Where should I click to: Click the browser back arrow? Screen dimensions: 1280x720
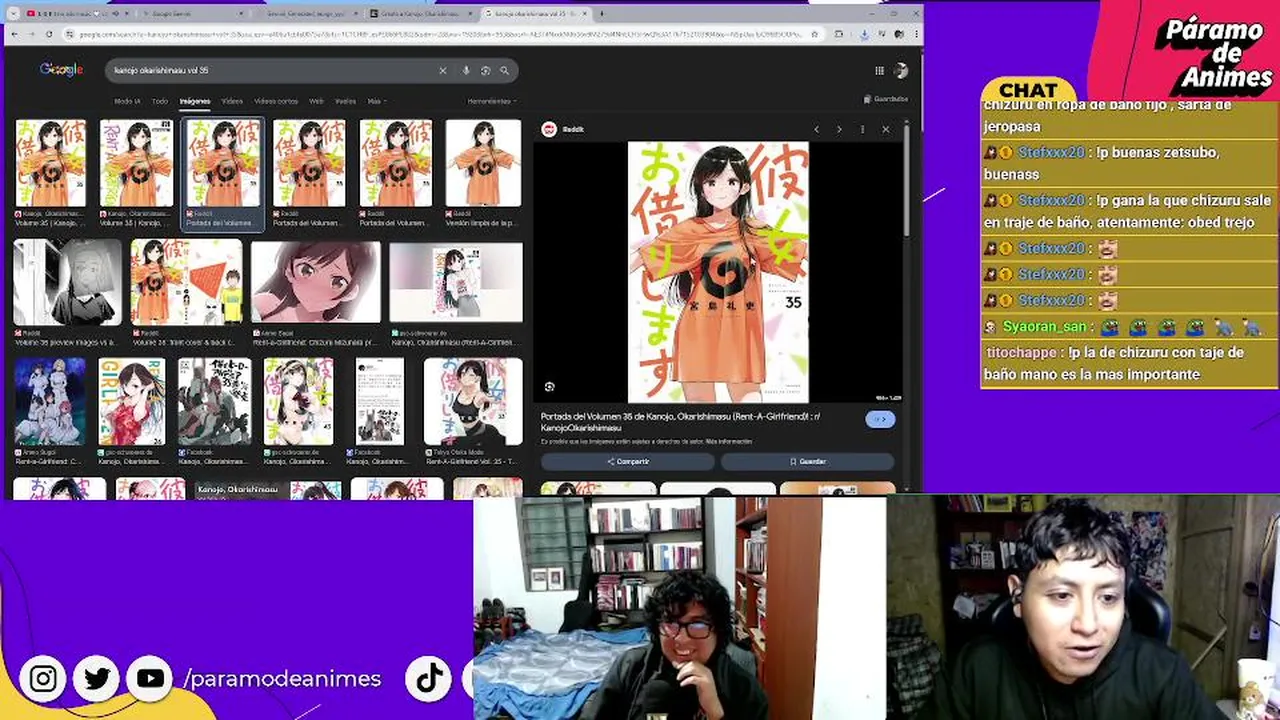(14, 34)
